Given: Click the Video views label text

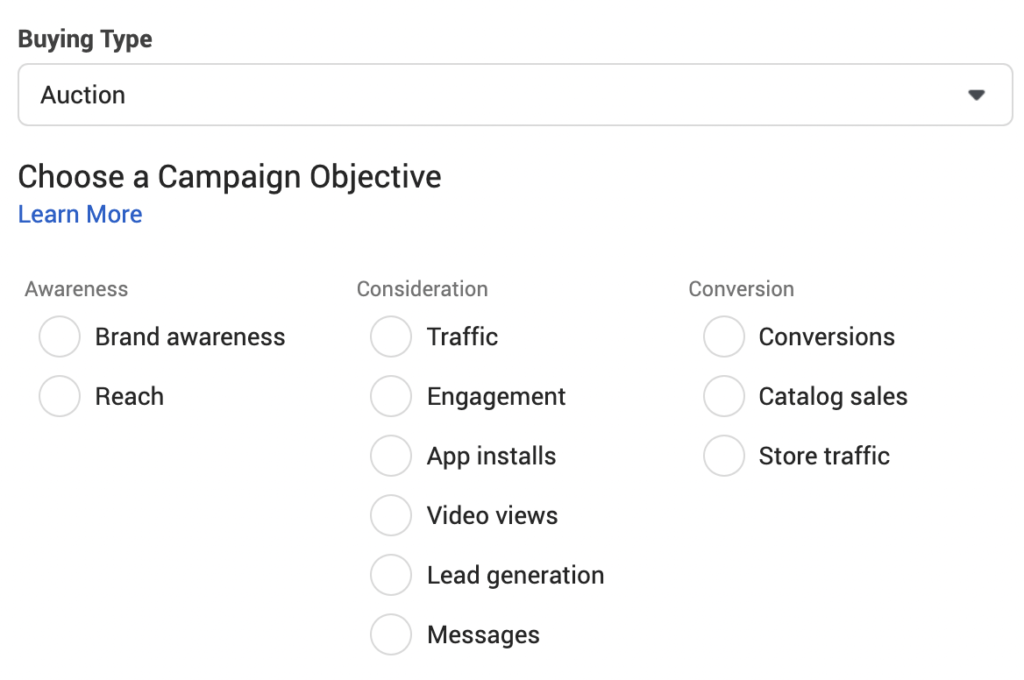Looking at the screenshot, I should [492, 516].
